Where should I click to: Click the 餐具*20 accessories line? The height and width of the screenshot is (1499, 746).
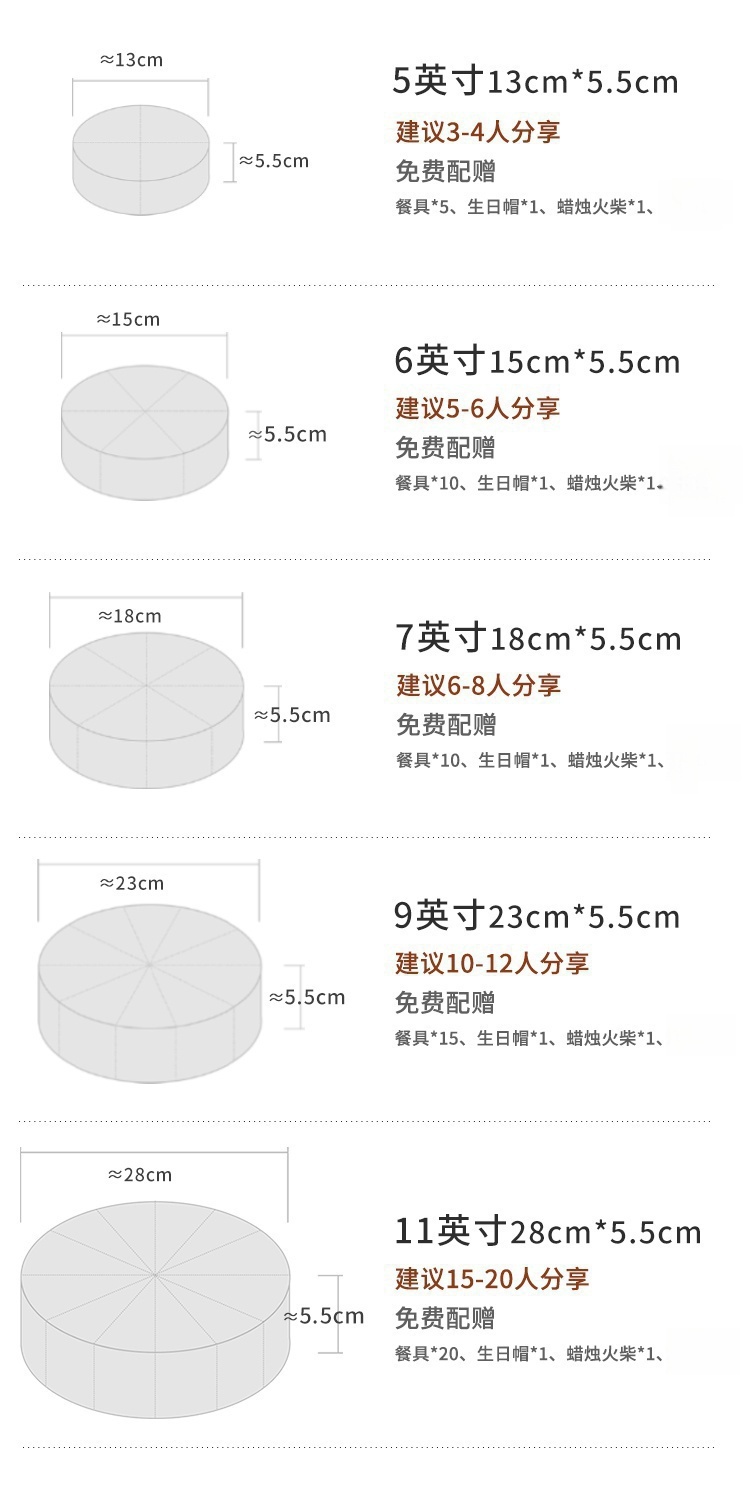[x=530, y=1354]
